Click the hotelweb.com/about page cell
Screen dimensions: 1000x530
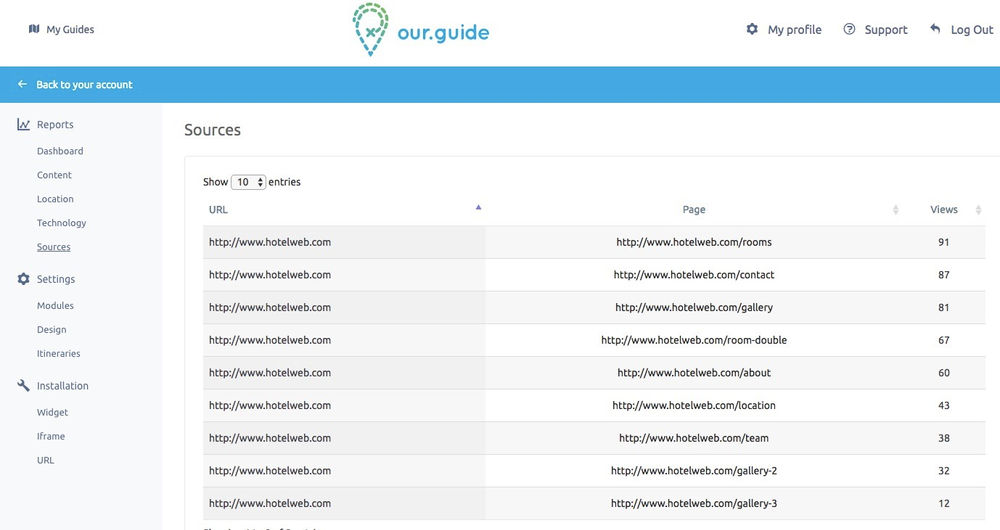pyautogui.click(x=694, y=372)
